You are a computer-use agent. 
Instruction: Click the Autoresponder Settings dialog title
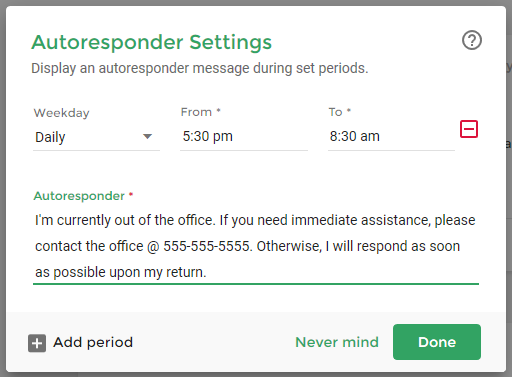click(x=152, y=42)
